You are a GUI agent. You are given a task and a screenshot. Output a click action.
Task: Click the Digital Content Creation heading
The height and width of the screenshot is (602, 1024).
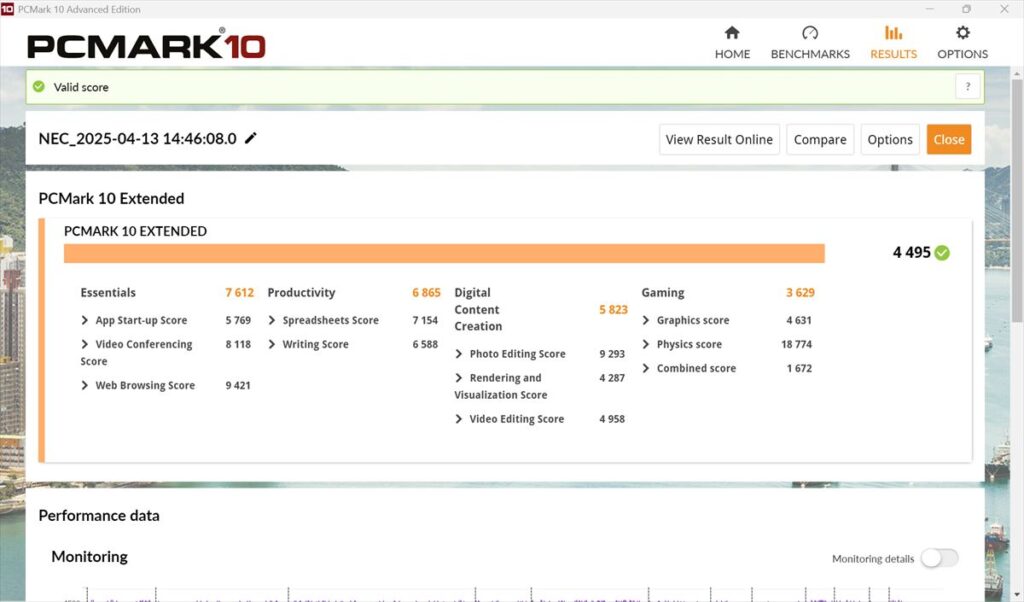pyautogui.click(x=478, y=309)
